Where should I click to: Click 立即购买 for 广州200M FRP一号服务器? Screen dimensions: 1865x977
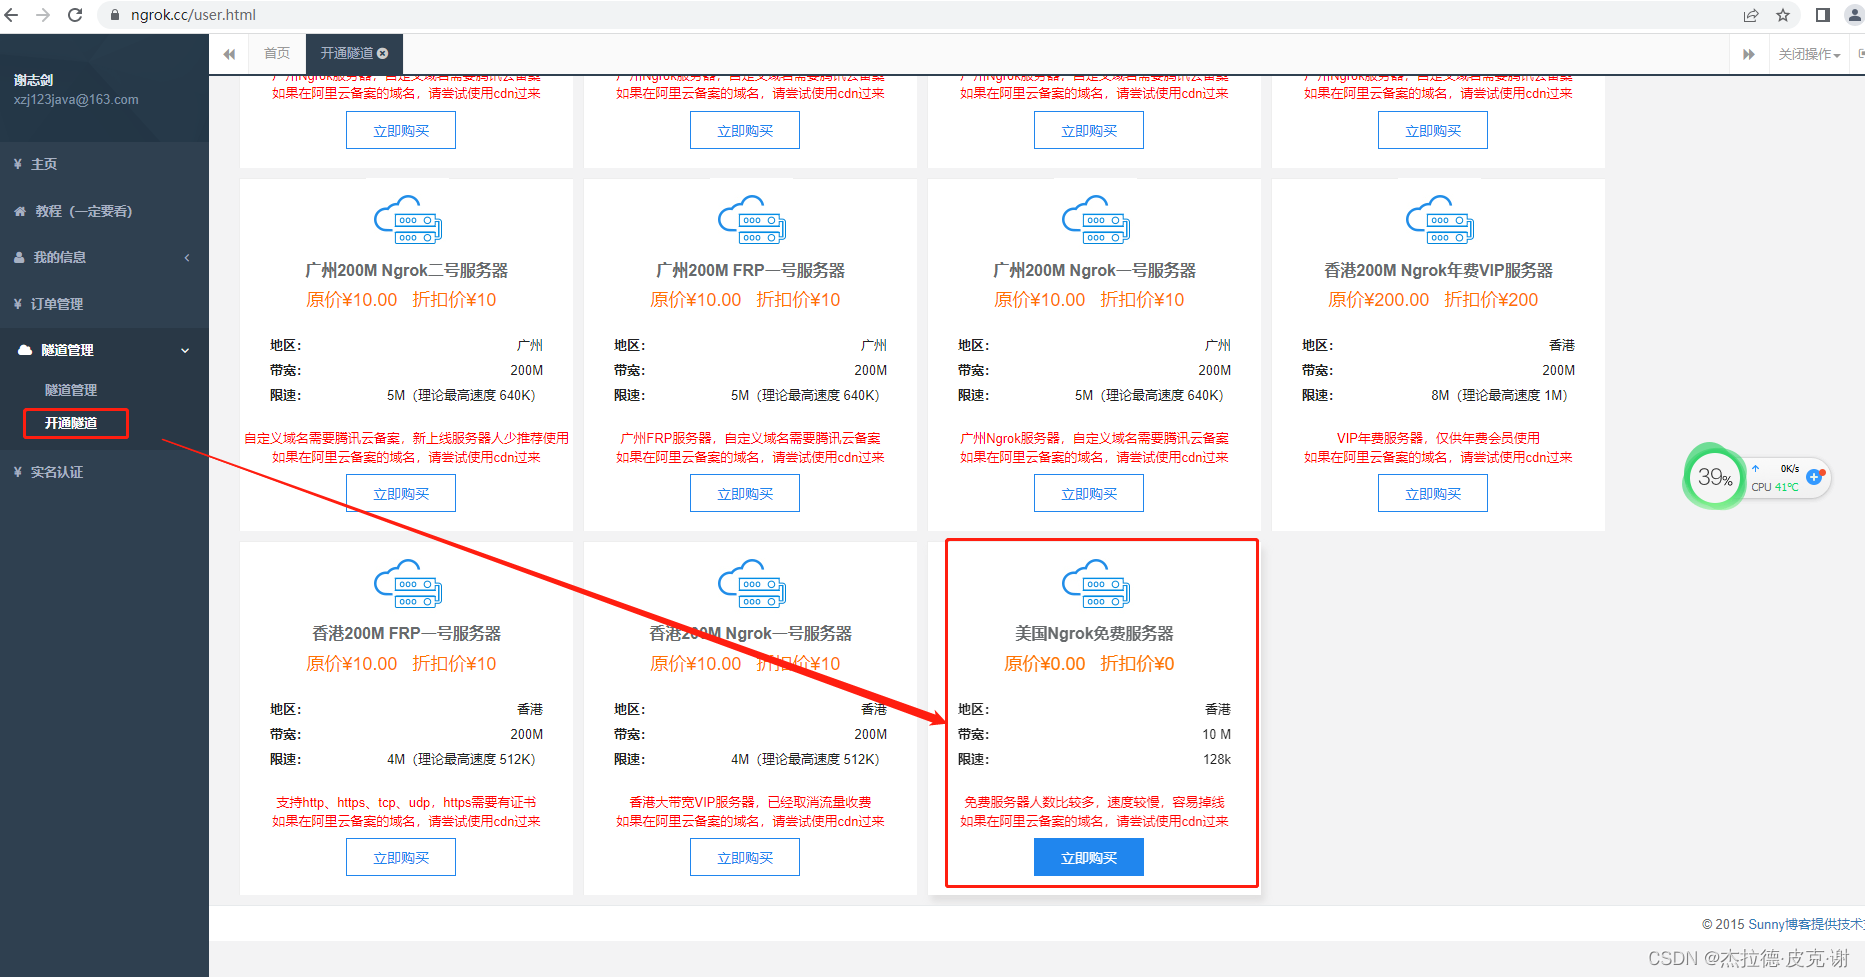coord(745,493)
